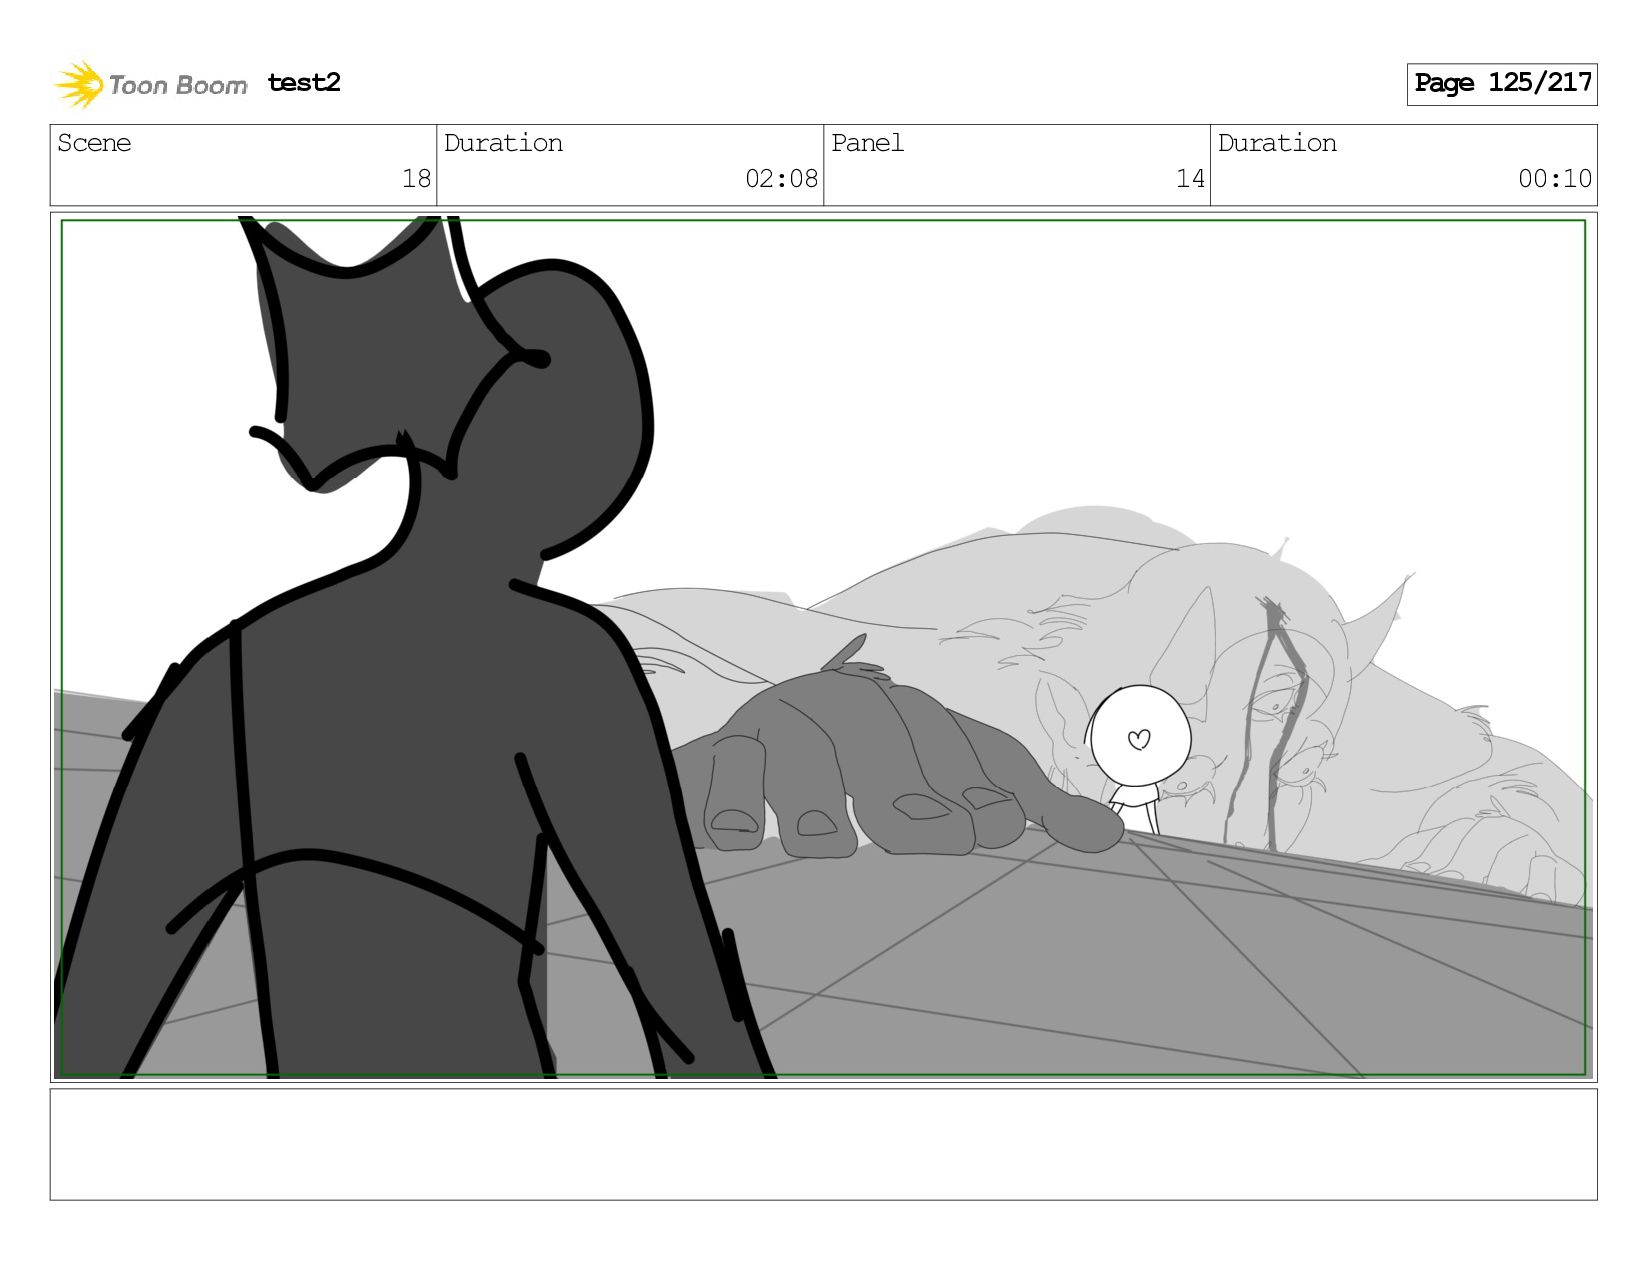The width and height of the screenshot is (1650, 1275).
Task: Select the panel number '14'
Action: tap(1190, 179)
